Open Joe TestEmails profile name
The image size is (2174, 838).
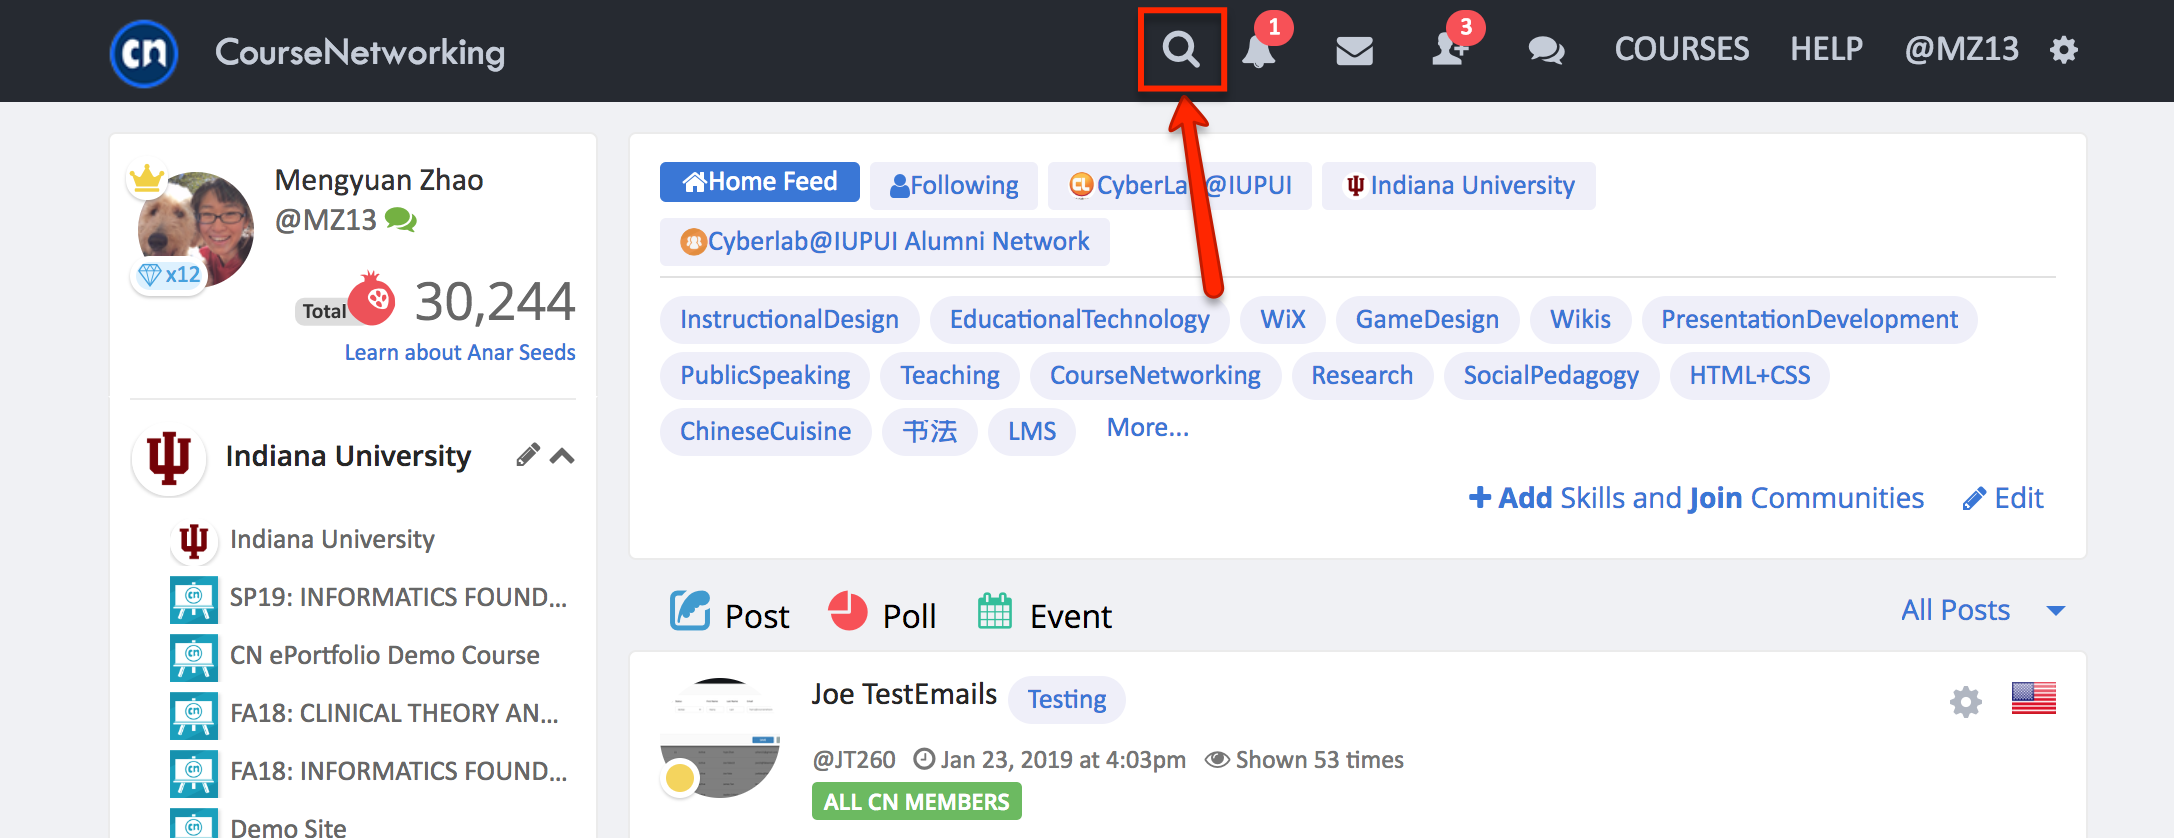904,694
